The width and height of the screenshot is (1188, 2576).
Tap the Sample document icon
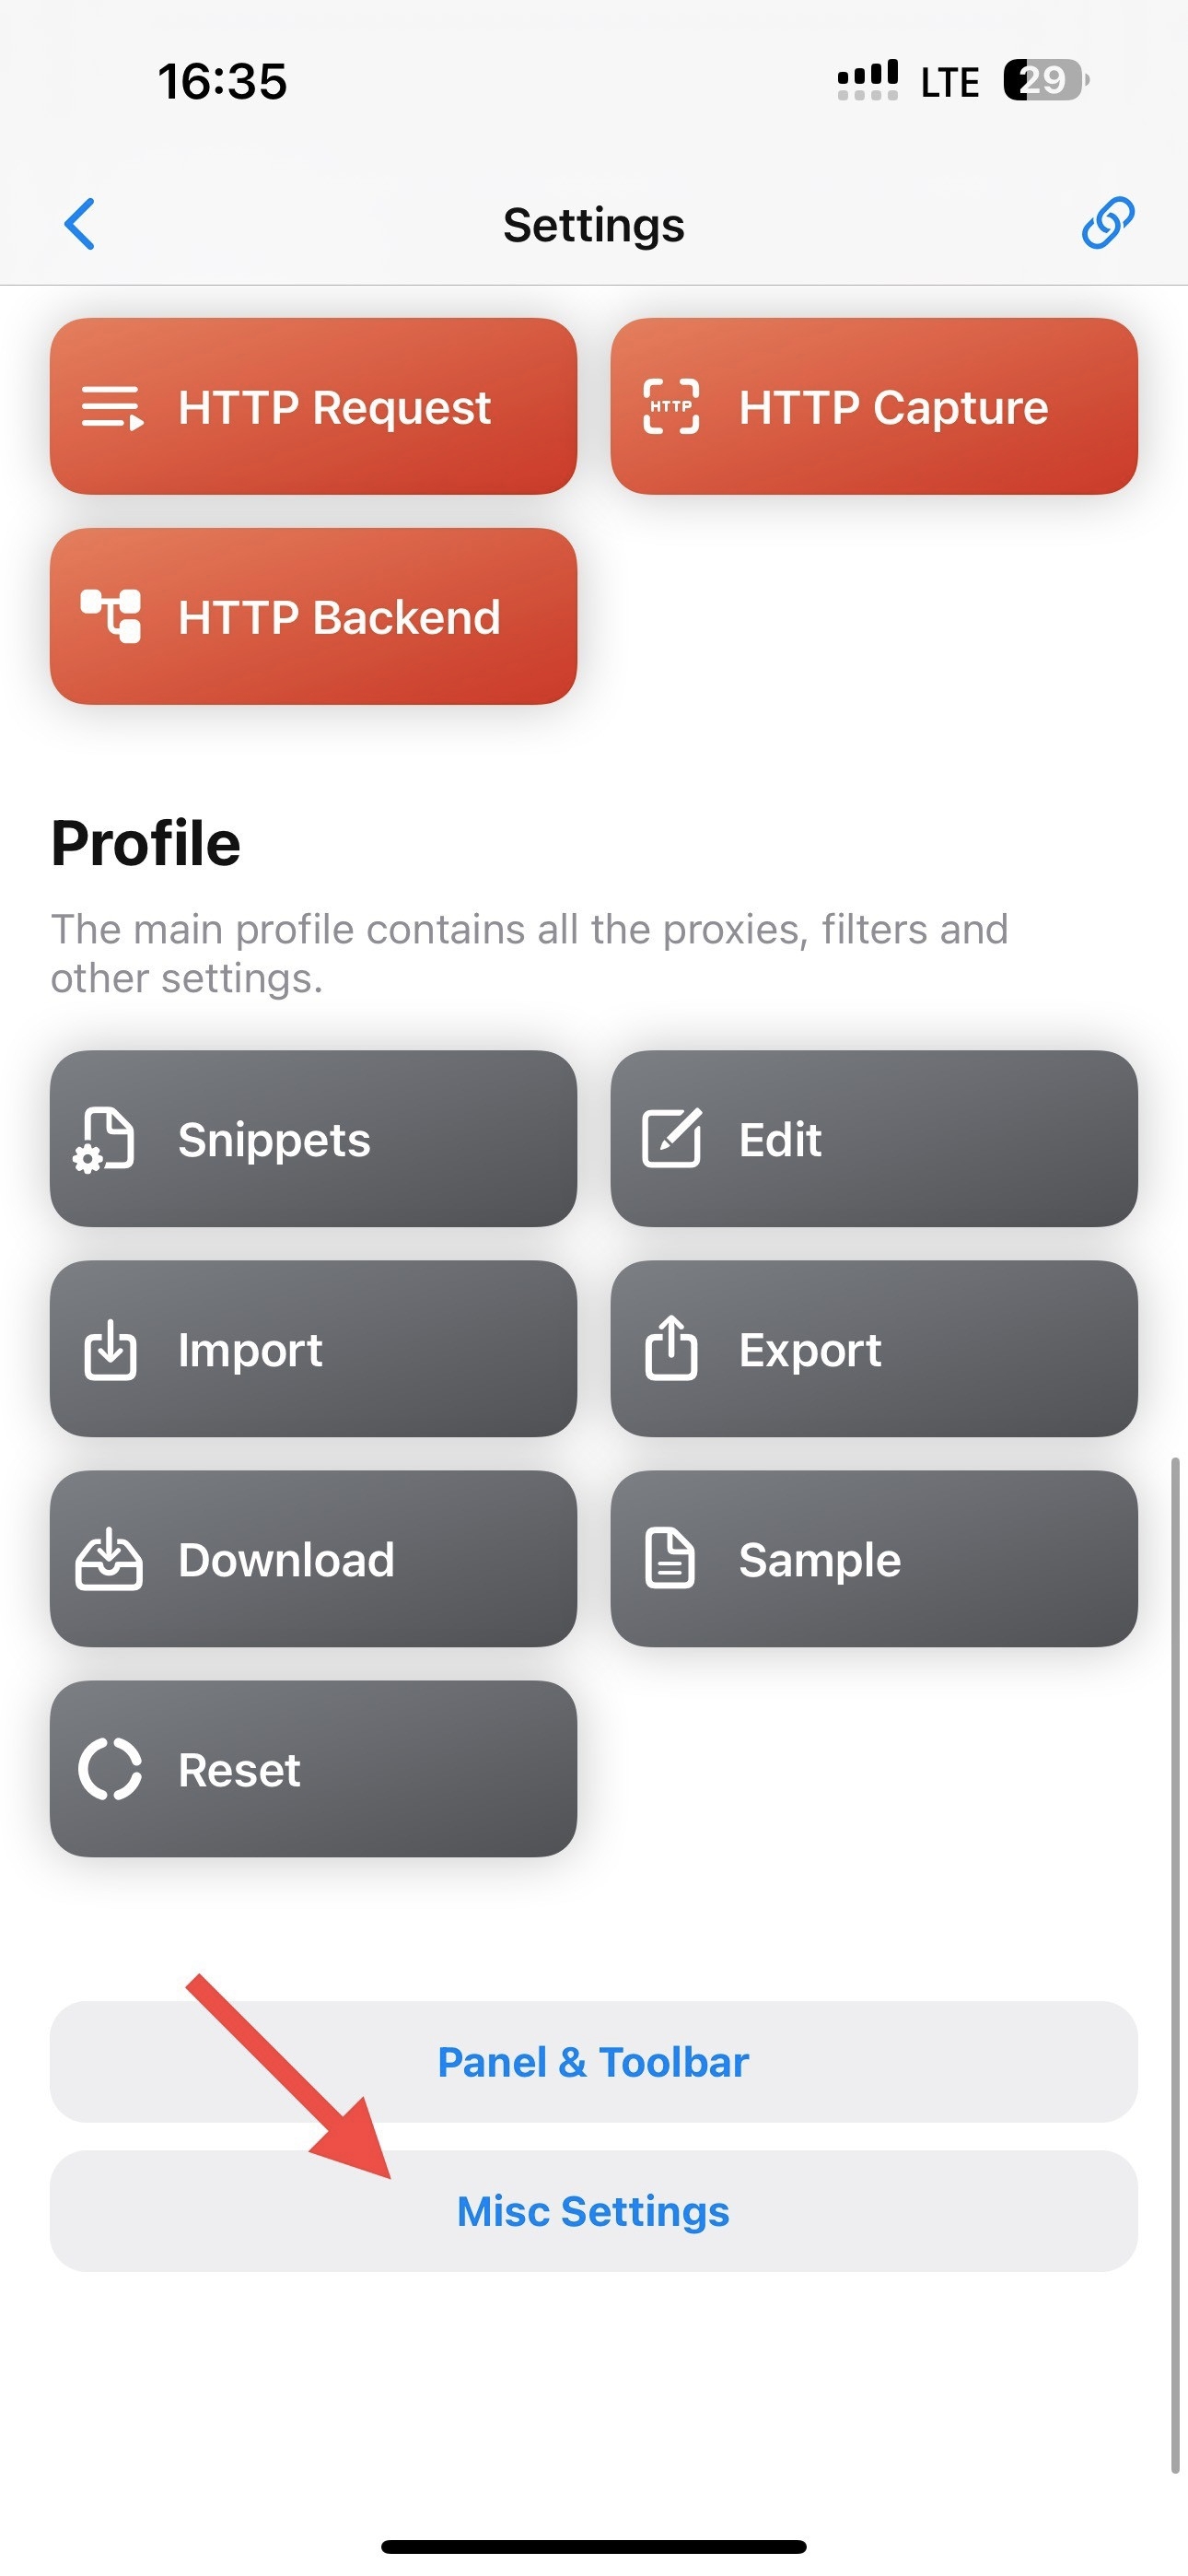tap(670, 1558)
